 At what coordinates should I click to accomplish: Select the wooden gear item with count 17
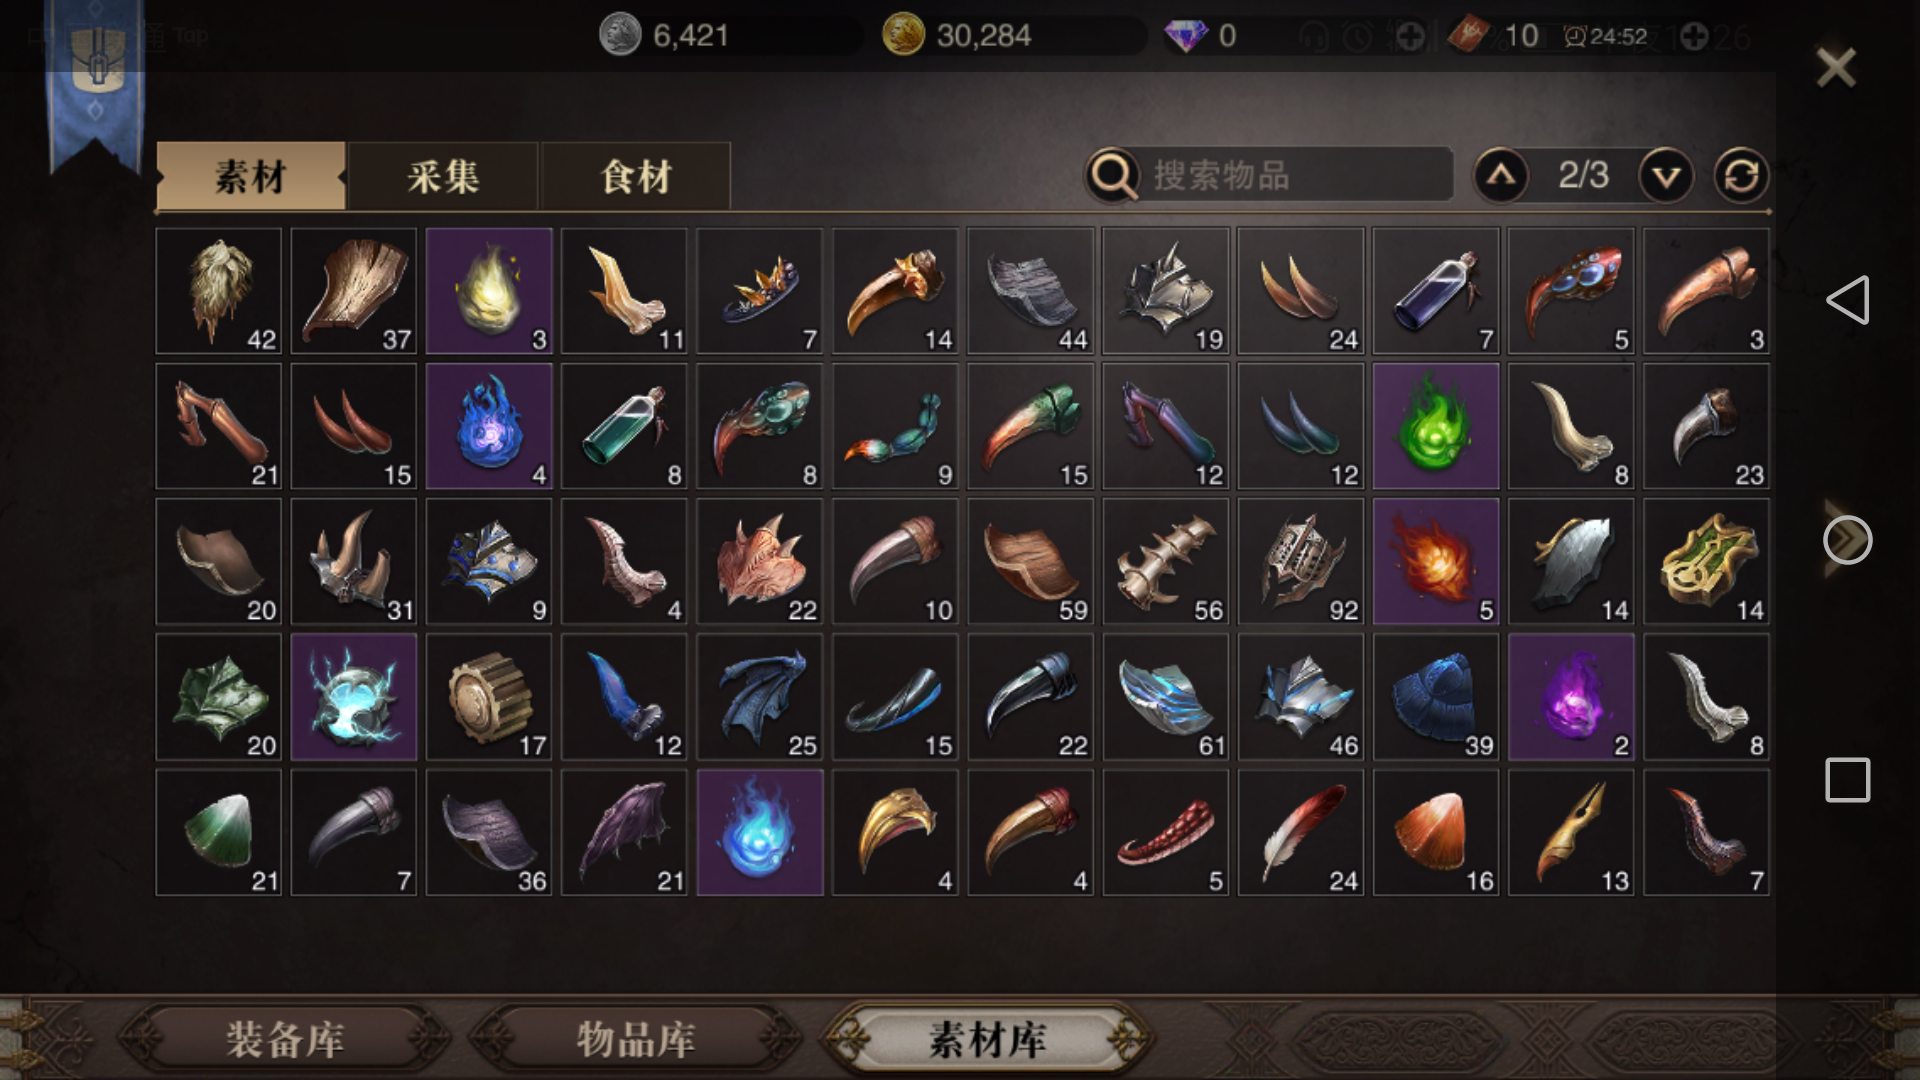pyautogui.click(x=489, y=697)
